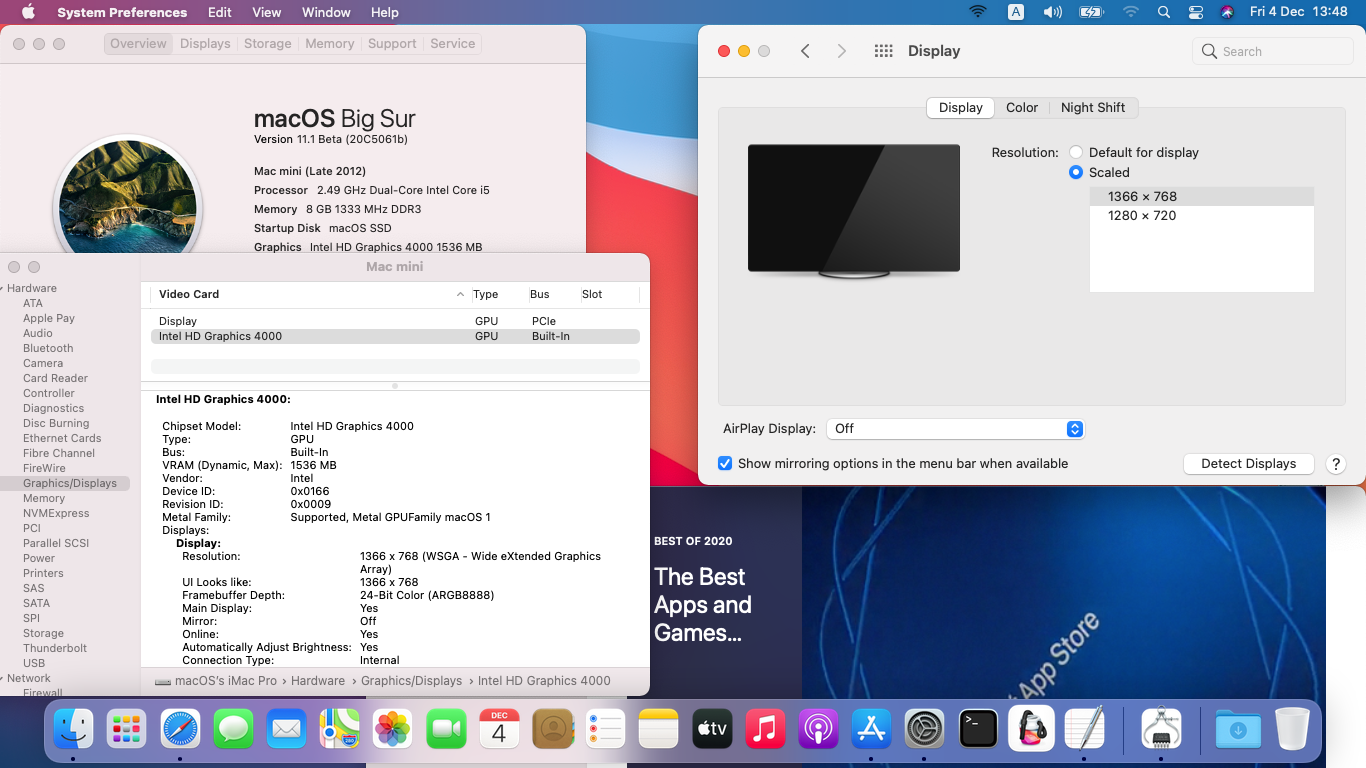The image size is (1366, 768).
Task: Switch to the Color tab in Display preferences
Action: tap(1022, 107)
